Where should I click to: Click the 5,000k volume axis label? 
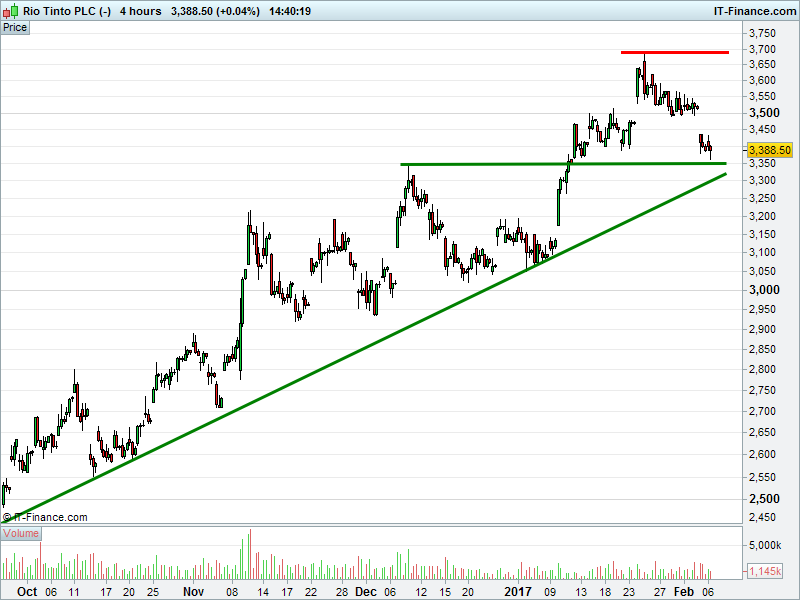(765, 545)
